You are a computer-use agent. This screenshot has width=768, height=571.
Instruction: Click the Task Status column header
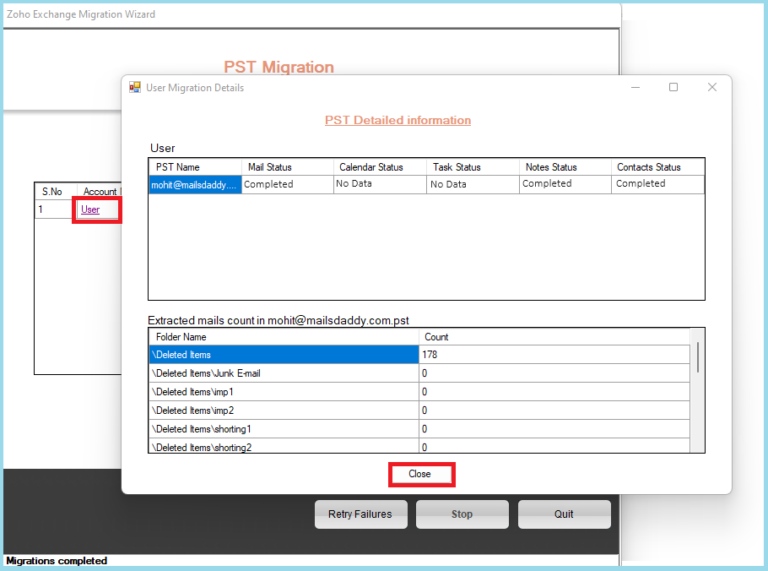click(x=473, y=167)
